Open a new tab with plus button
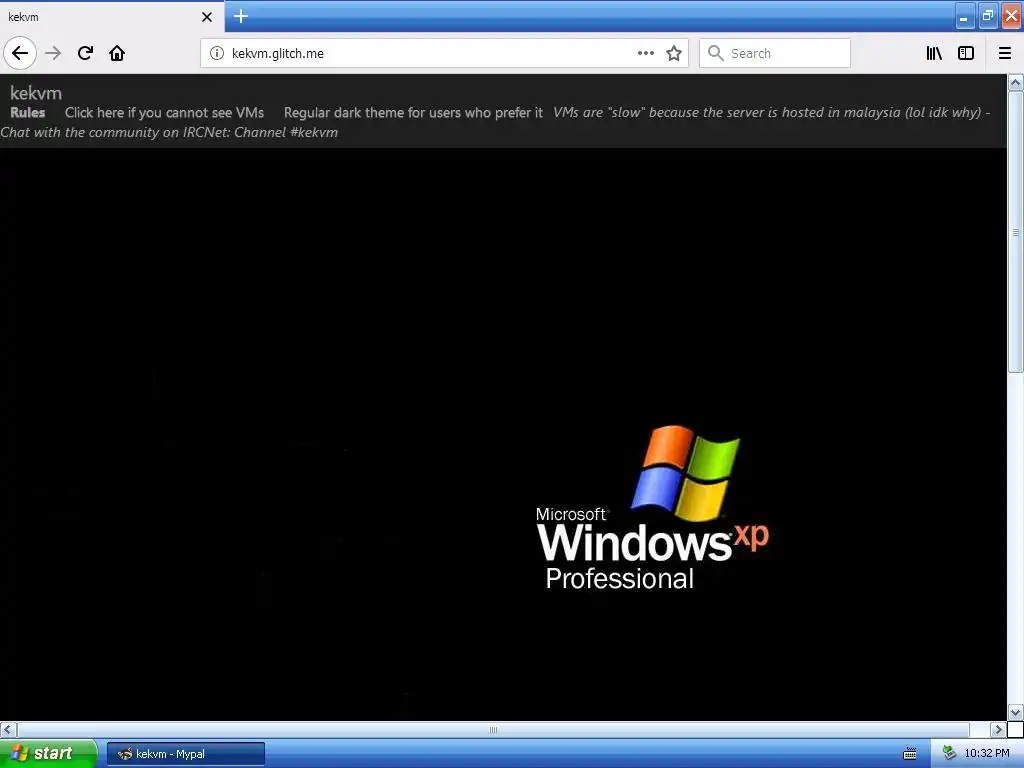This screenshot has width=1024, height=768. (240, 16)
